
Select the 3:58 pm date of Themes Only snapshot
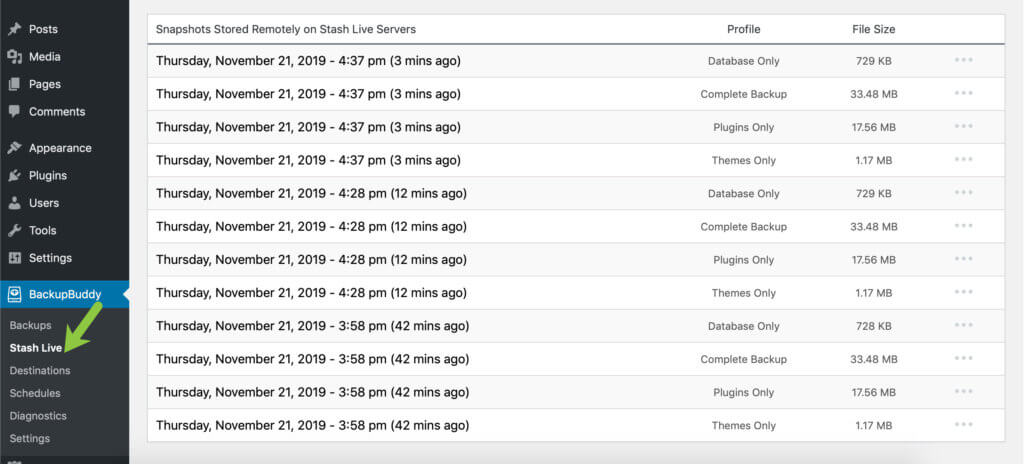(312, 425)
